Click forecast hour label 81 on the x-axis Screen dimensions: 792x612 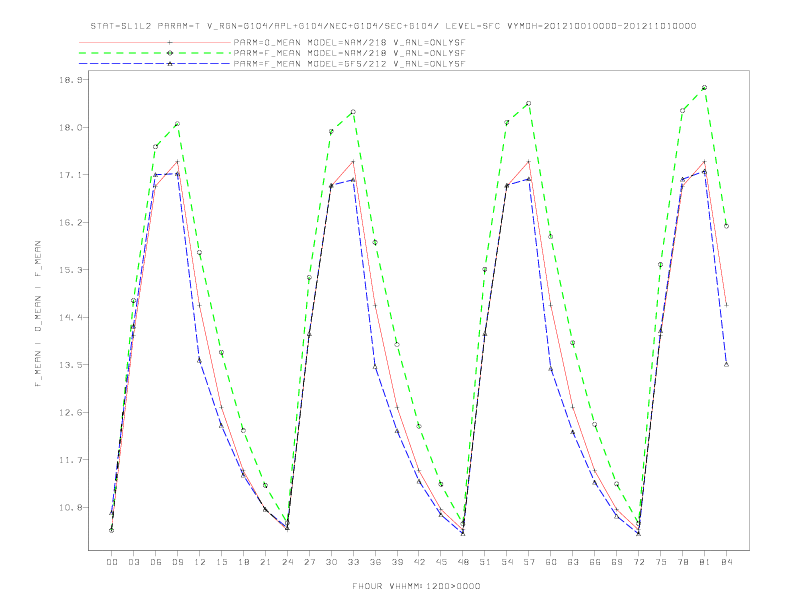(705, 562)
